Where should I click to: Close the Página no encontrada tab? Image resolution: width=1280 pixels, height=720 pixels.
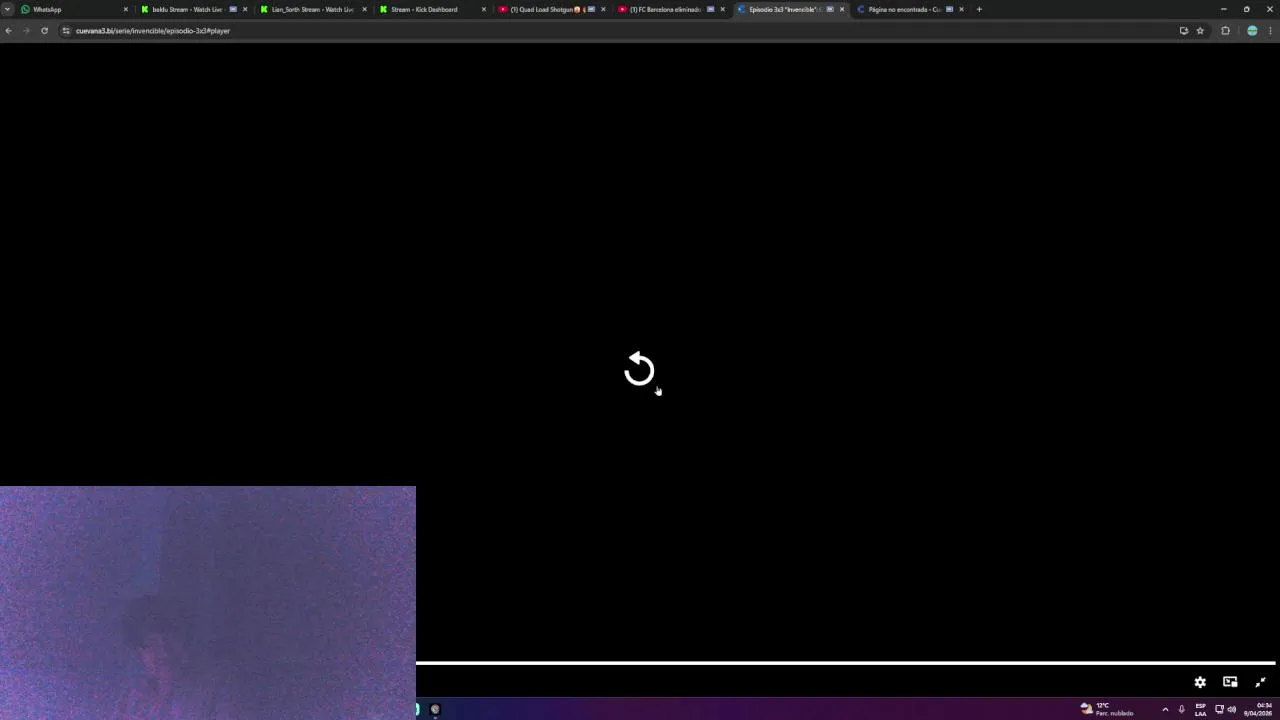click(962, 9)
